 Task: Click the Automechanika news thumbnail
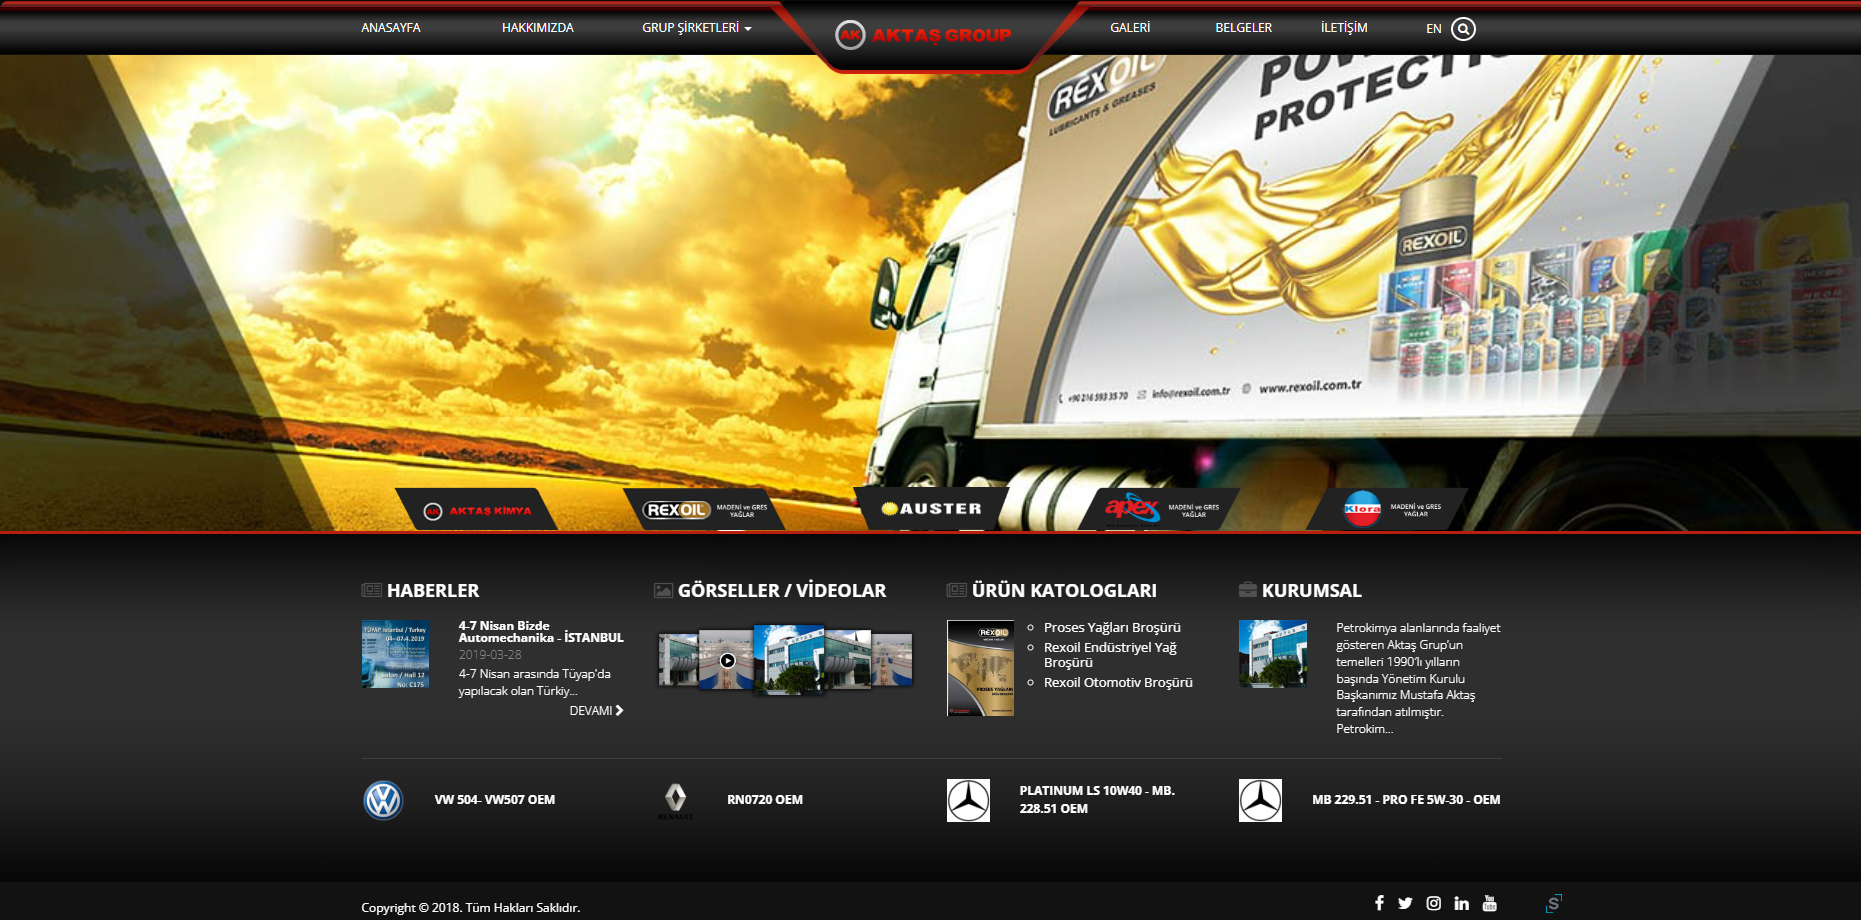pos(395,654)
